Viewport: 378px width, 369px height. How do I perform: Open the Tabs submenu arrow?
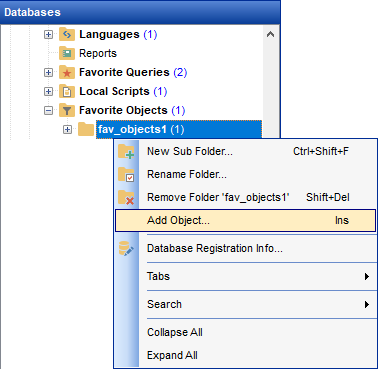(x=367, y=276)
